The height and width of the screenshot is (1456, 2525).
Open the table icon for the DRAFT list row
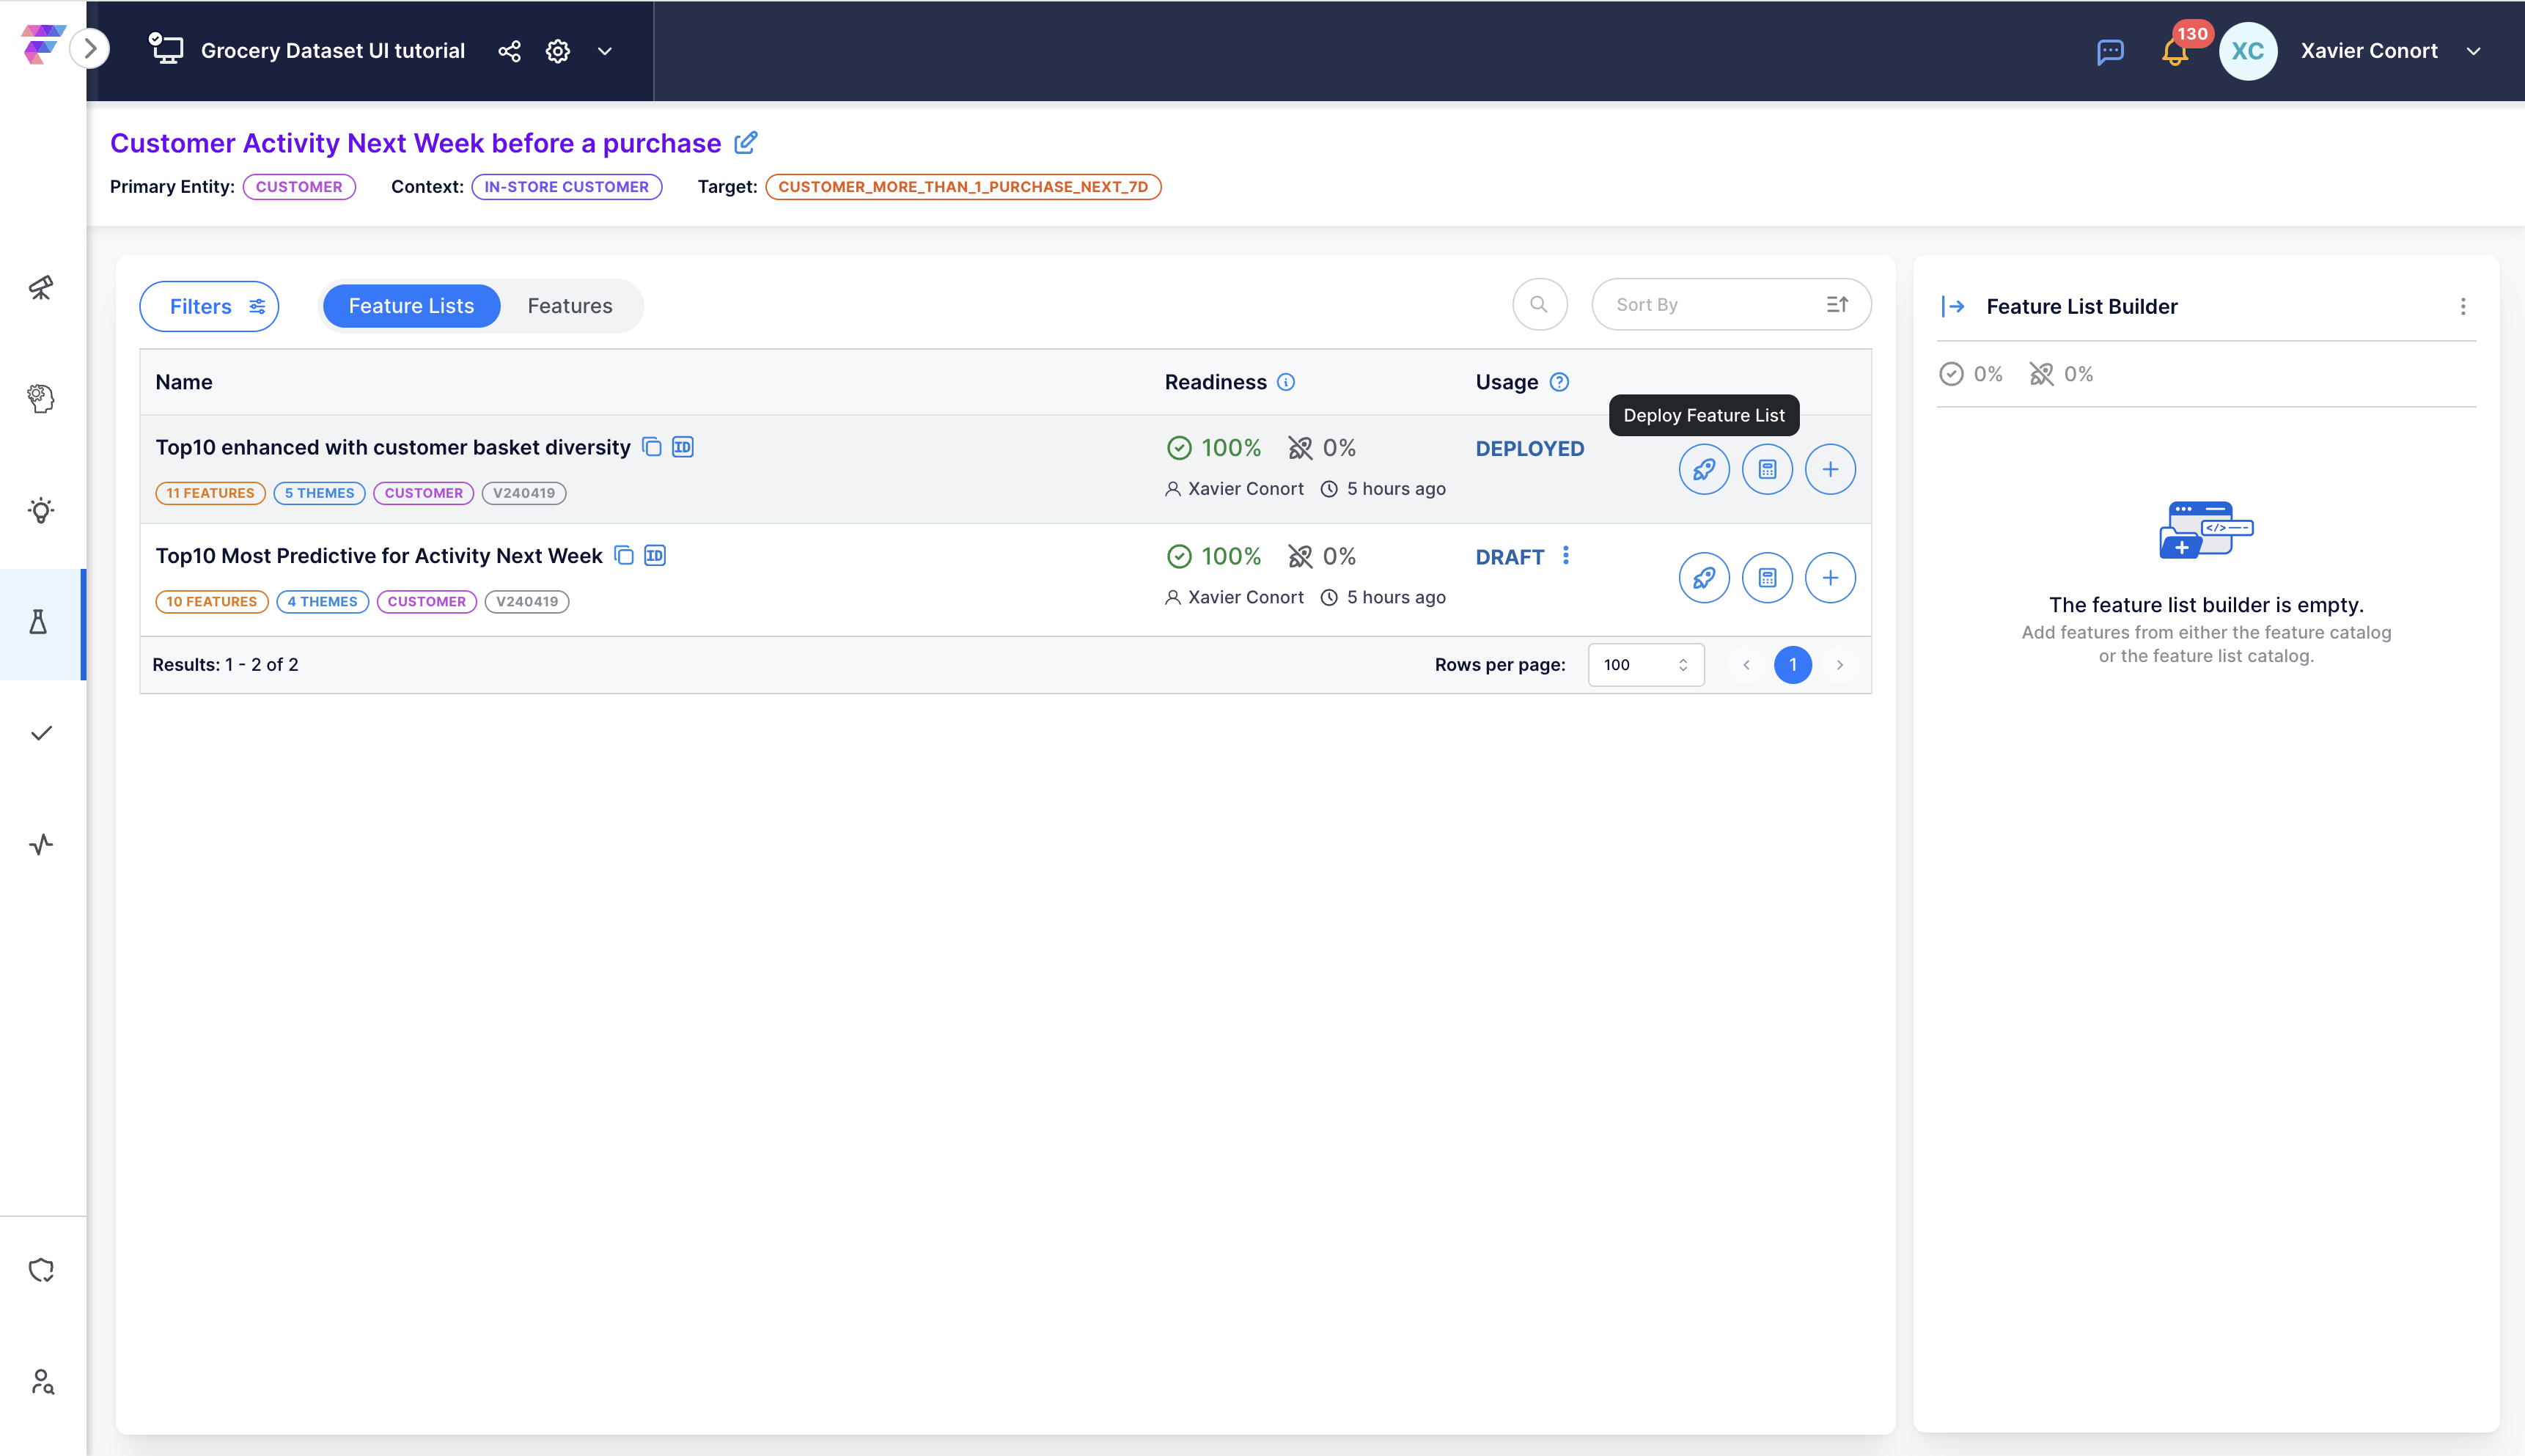pos(1767,577)
